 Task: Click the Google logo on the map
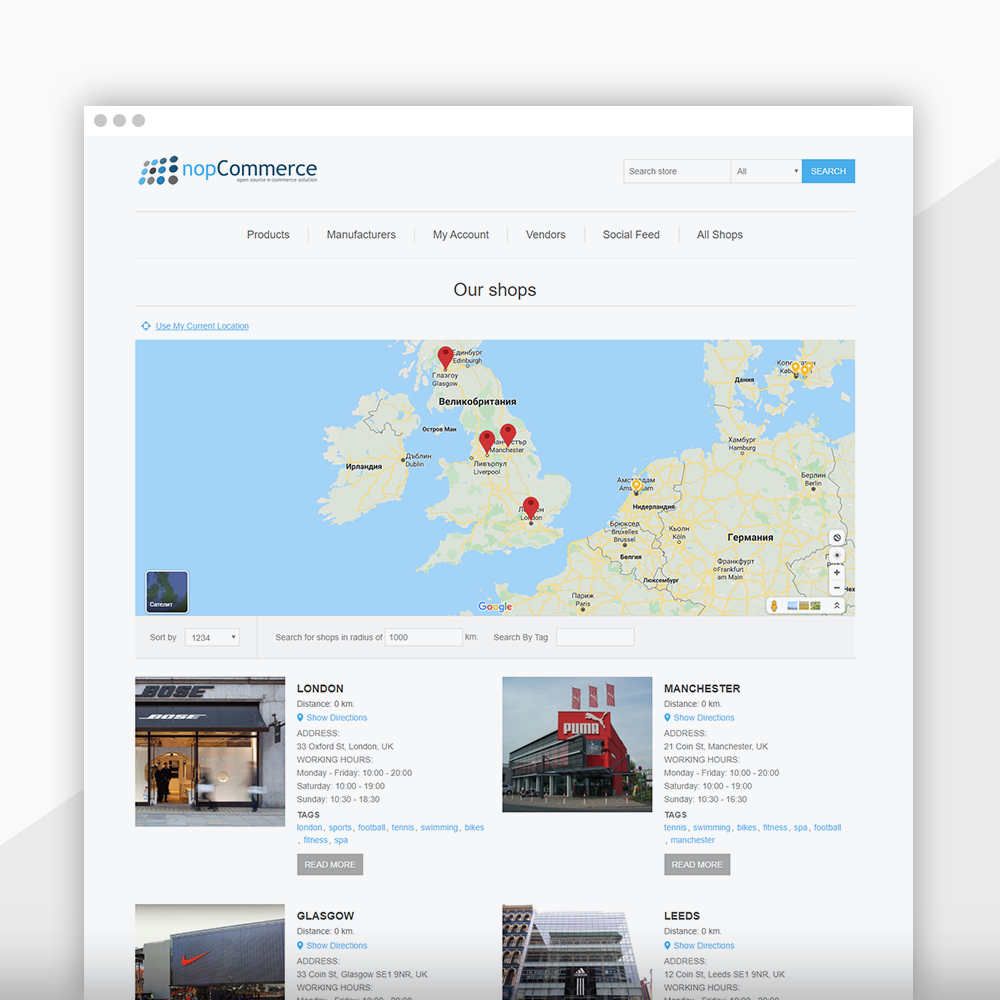(495, 607)
